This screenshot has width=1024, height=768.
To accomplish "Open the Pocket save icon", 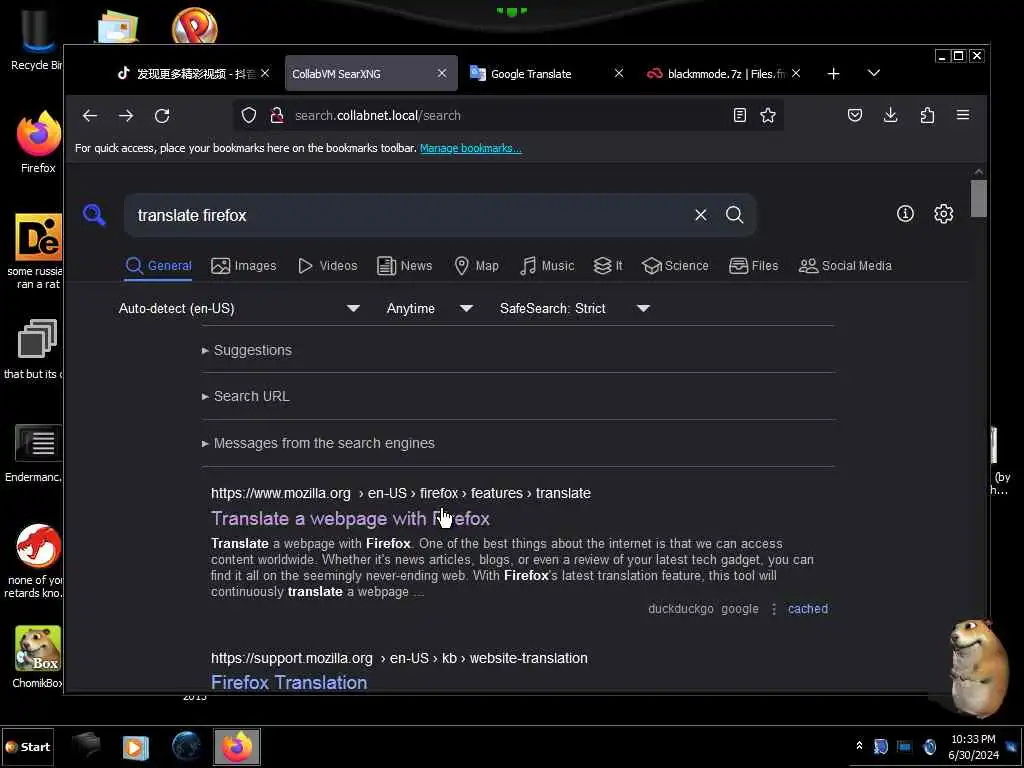I will point(855,116).
